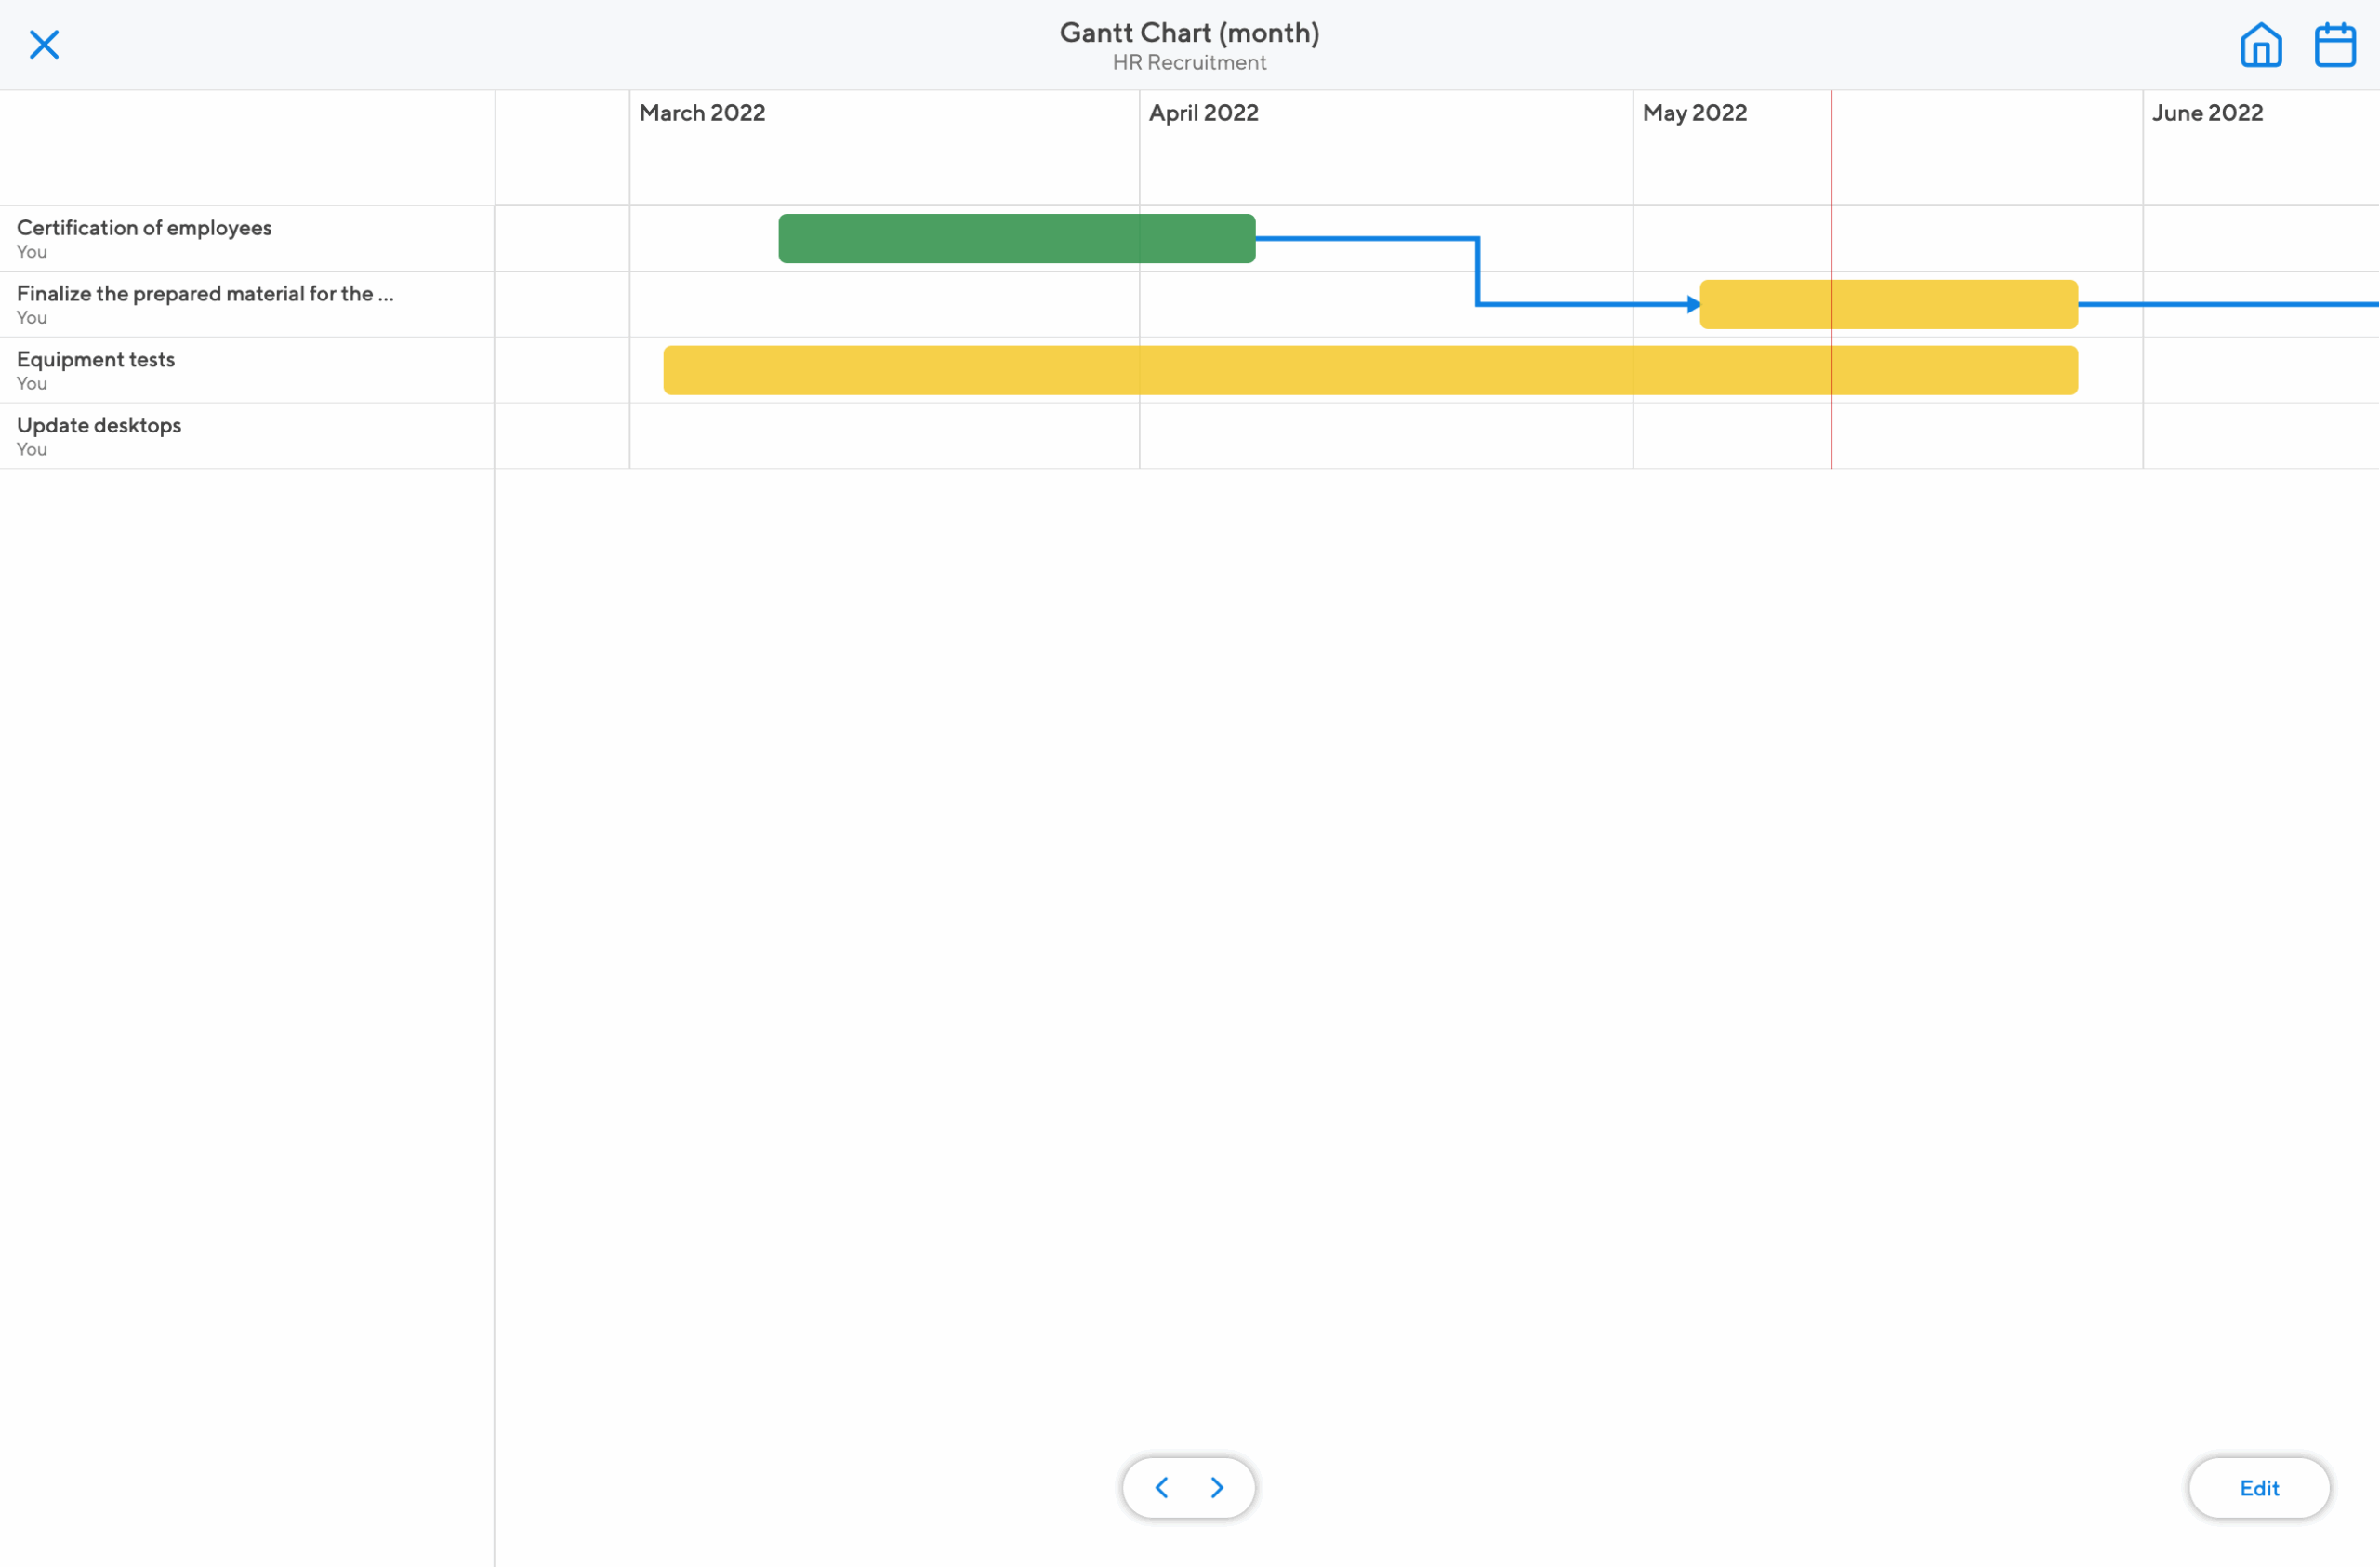The height and width of the screenshot is (1567, 2380).
Task: Click the HR Recruitment subtitle
Action: click(1188, 61)
